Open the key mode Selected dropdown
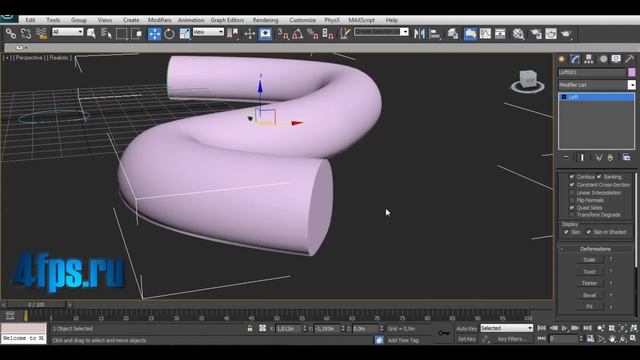 (x=507, y=328)
